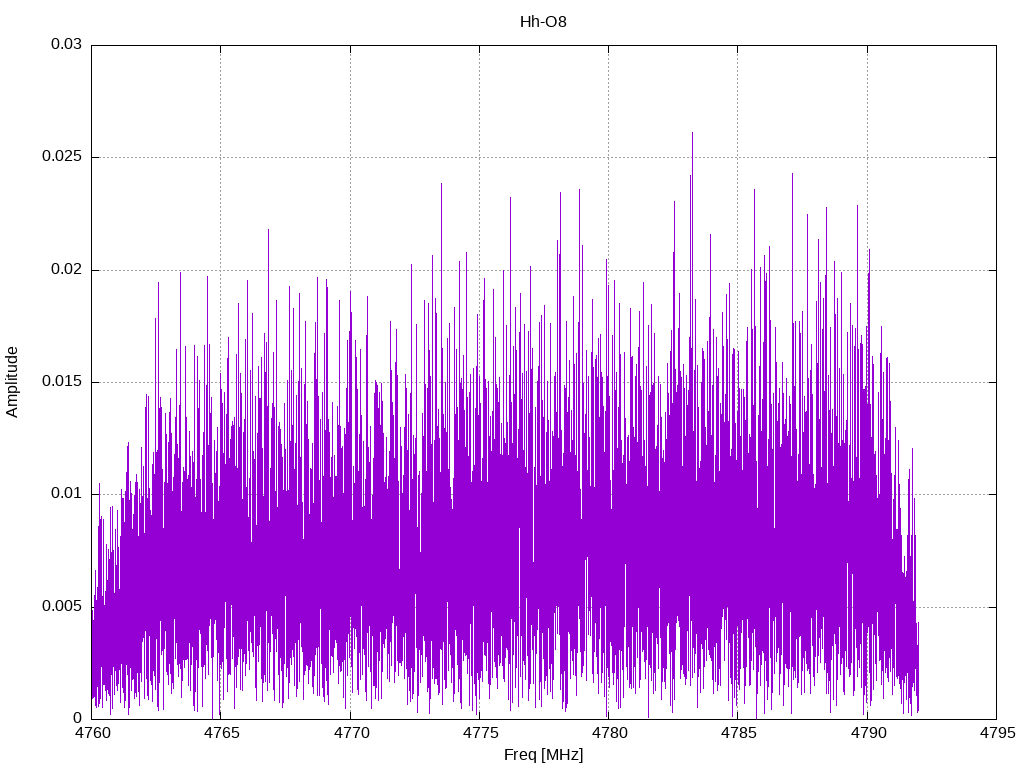Click the Freq [MHz] x-axis label
Image resolution: width=1024 pixels, height=768 pixels.
pyautogui.click(x=543, y=755)
